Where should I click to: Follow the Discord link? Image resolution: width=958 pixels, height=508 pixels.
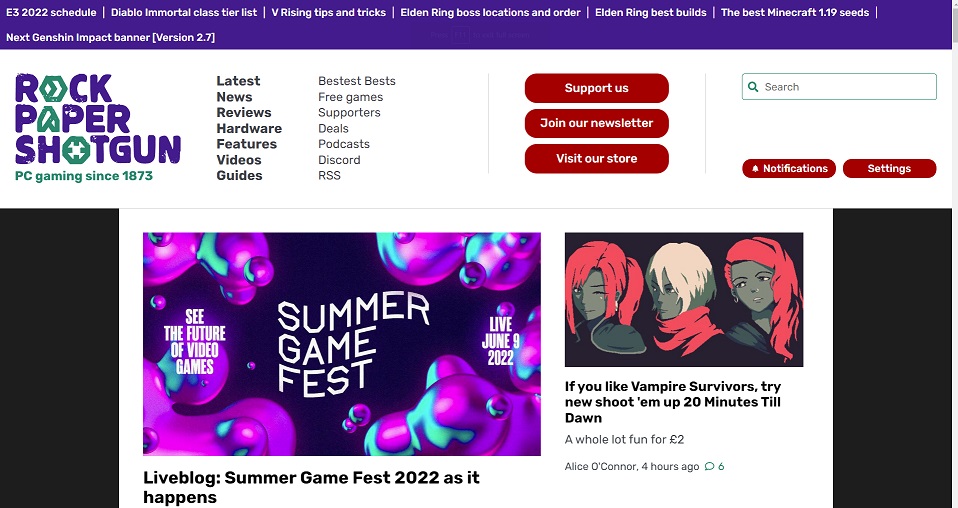coord(339,160)
